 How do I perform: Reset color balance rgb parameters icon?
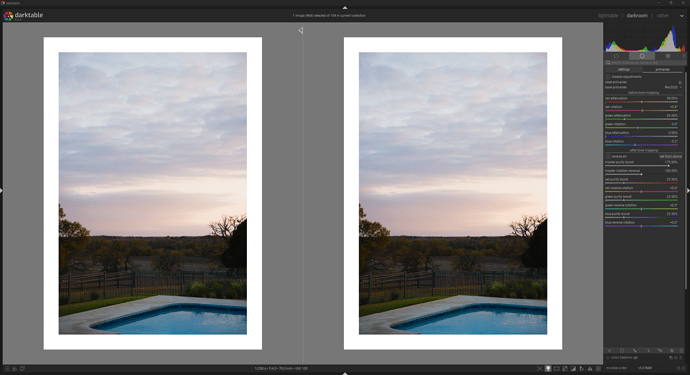[x=676, y=358]
